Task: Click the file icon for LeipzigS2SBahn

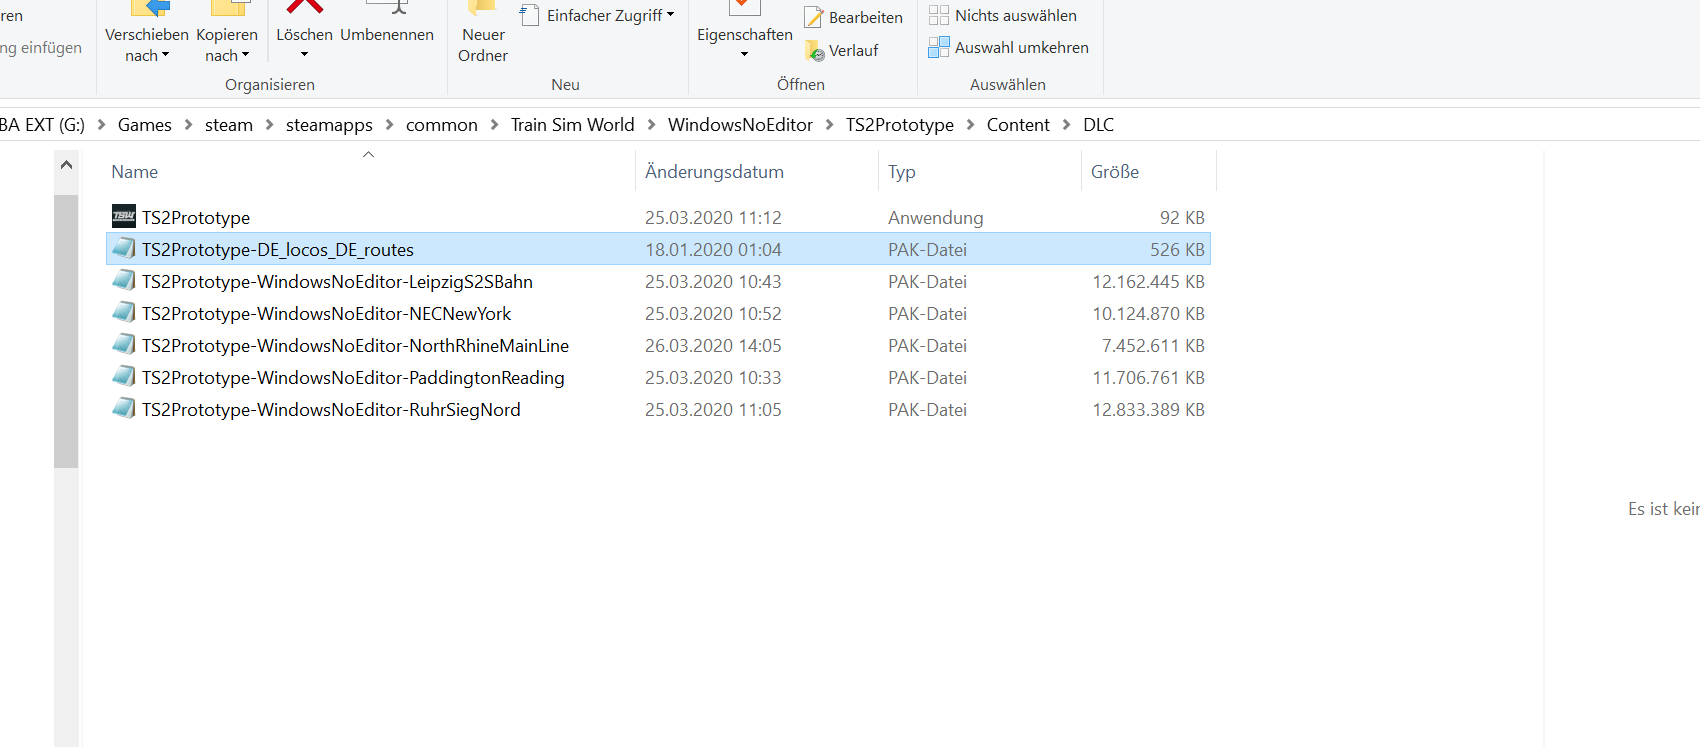Action: pyautogui.click(x=124, y=280)
